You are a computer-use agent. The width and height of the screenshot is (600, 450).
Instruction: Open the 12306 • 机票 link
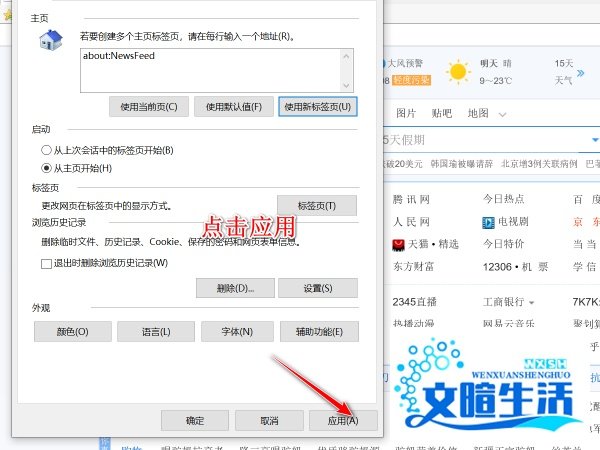[x=515, y=266]
